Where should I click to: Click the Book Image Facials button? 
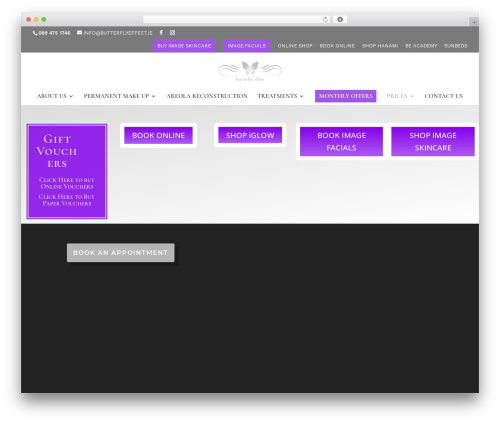pyautogui.click(x=341, y=141)
